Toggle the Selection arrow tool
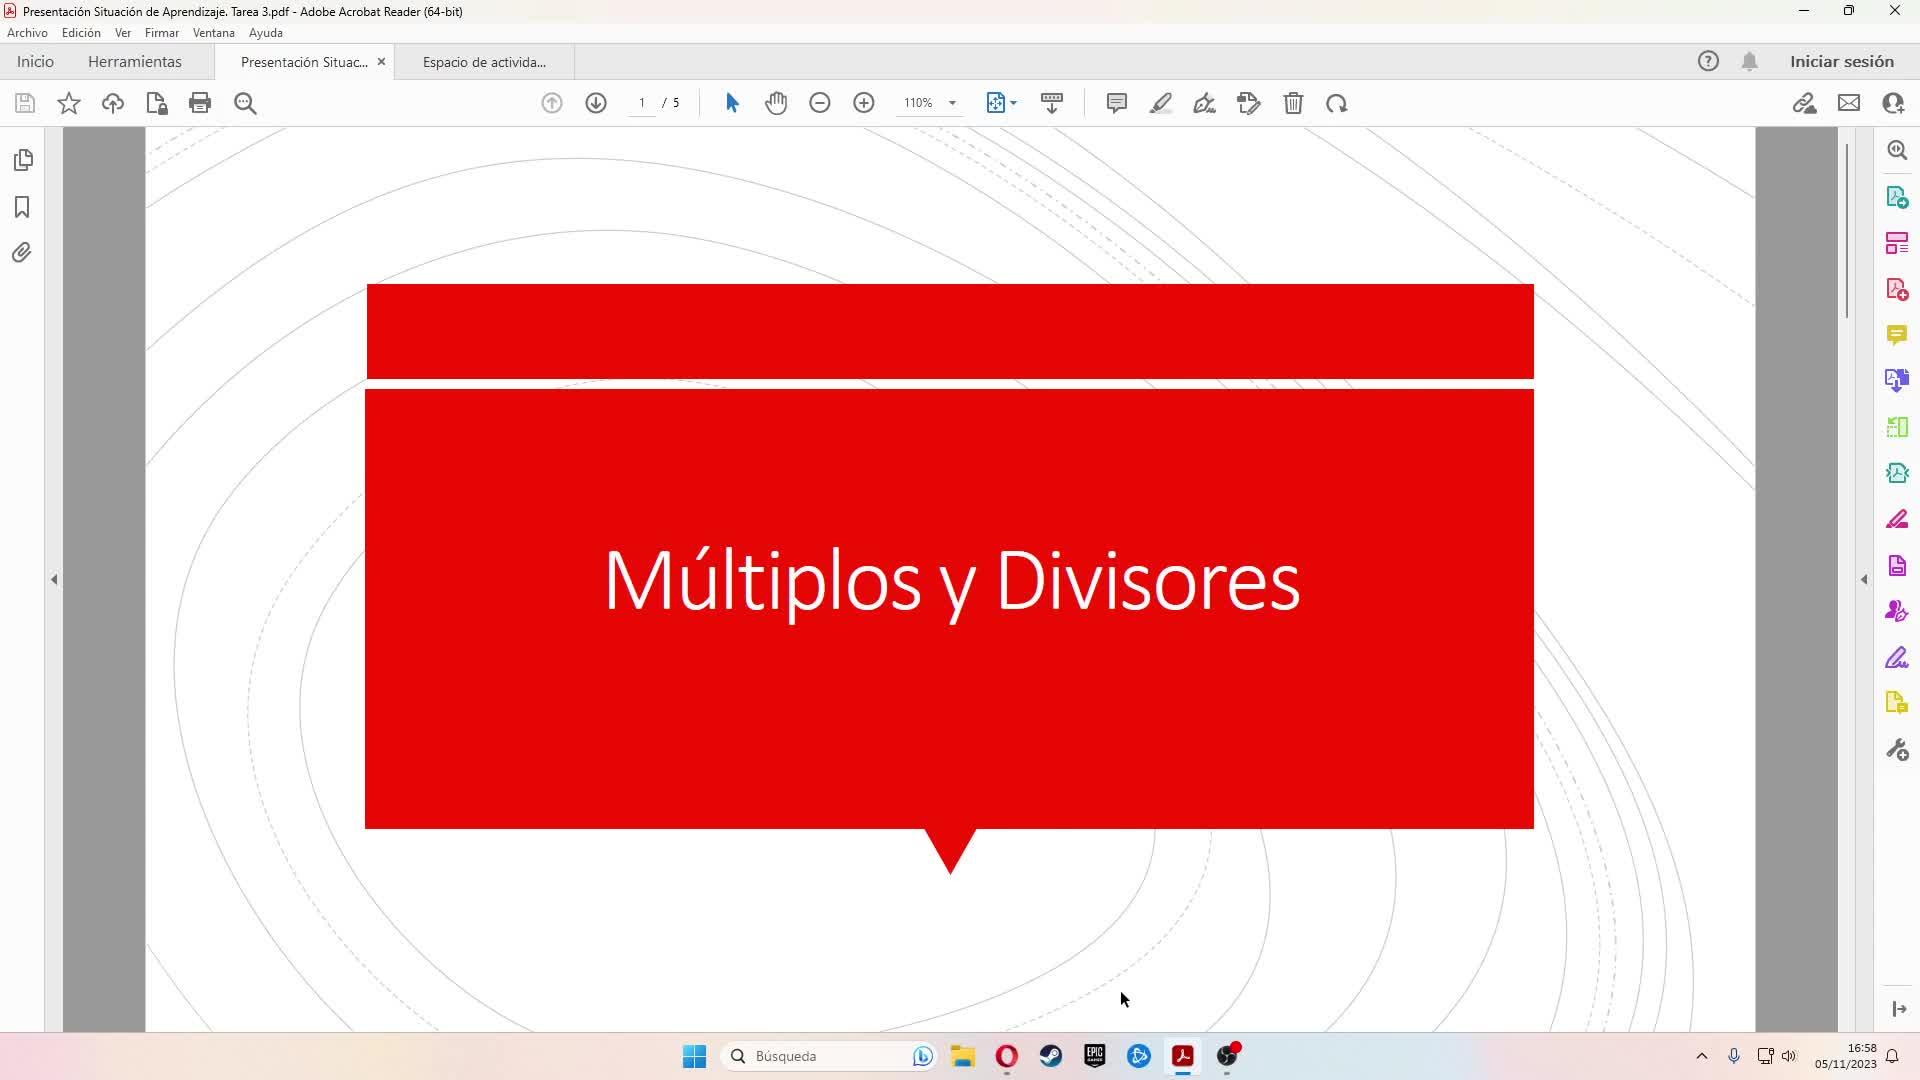1920x1080 pixels. pos(732,103)
